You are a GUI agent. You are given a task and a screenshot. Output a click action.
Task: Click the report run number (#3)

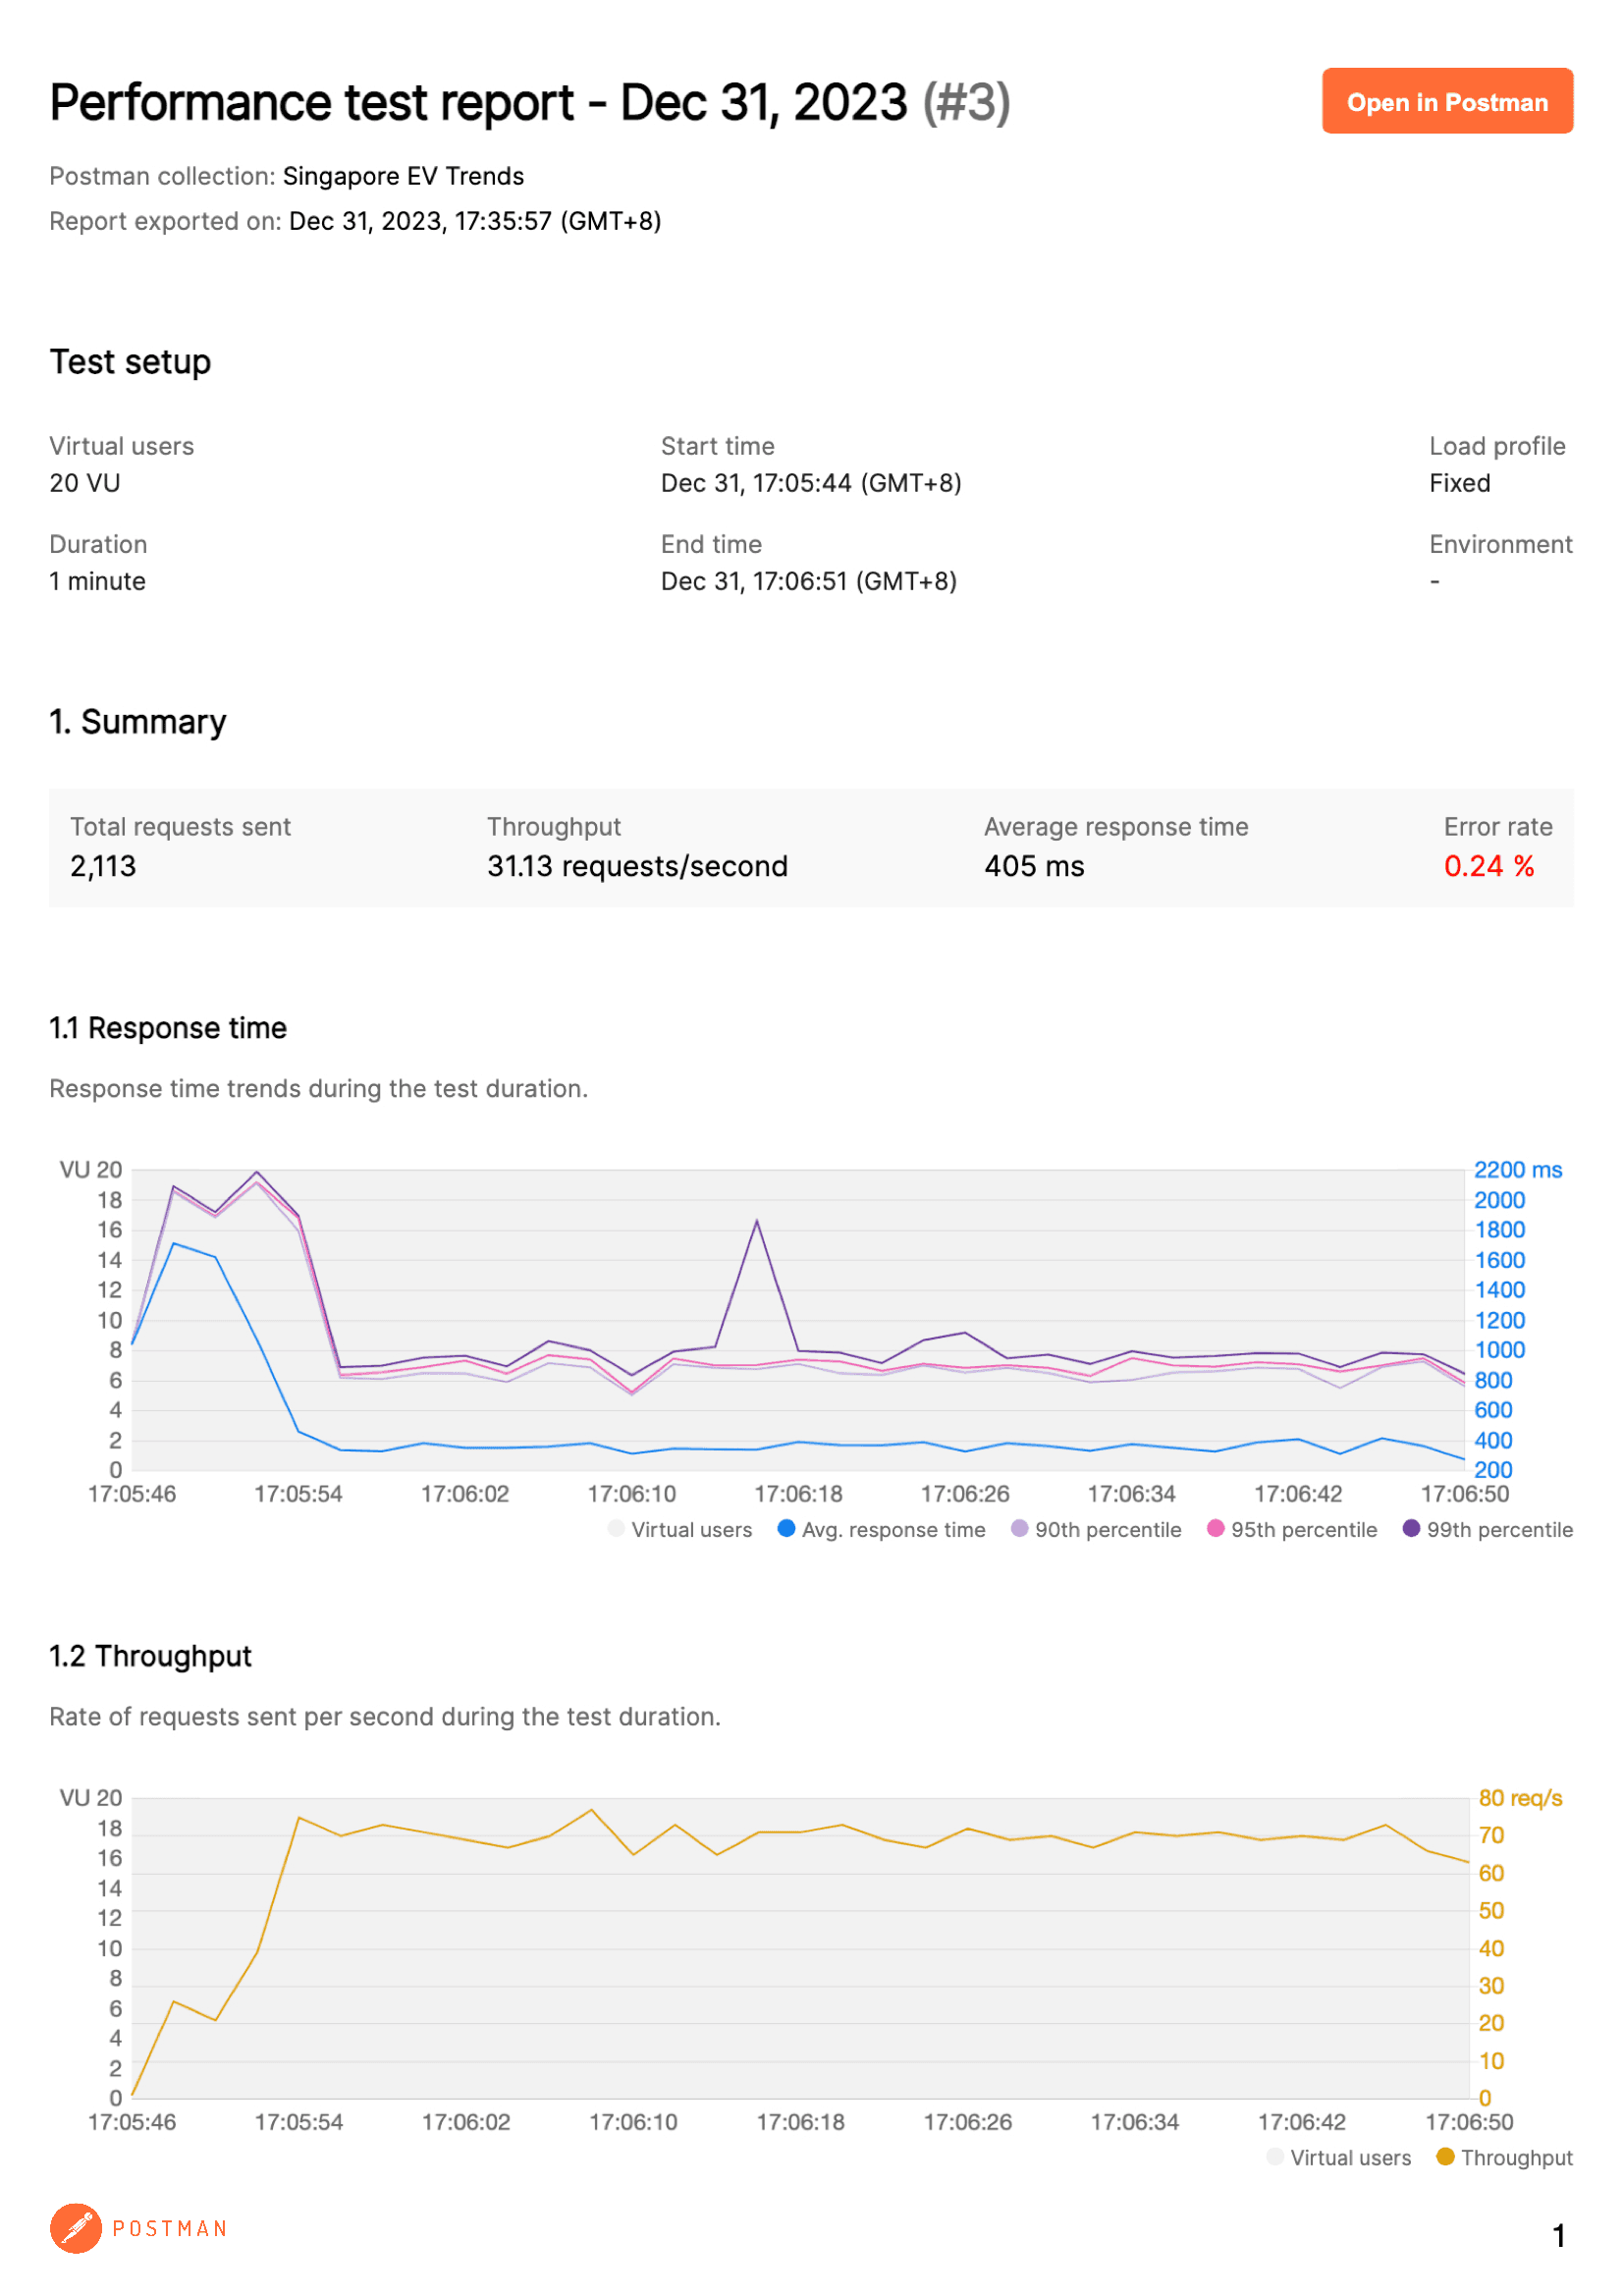(966, 102)
